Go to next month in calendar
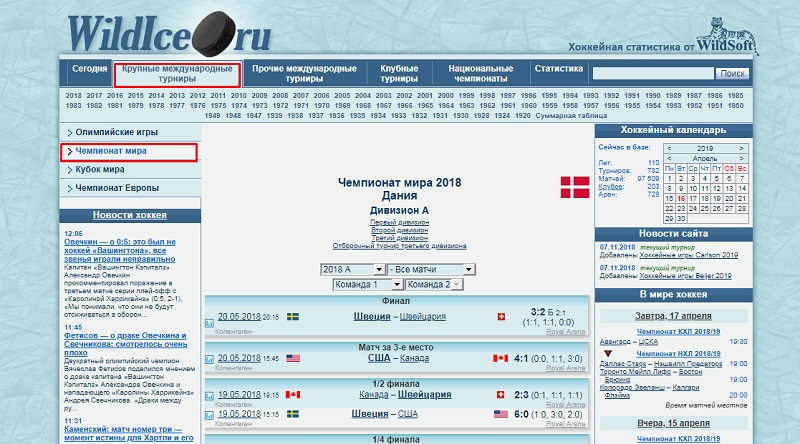800x444 pixels. 741,158
